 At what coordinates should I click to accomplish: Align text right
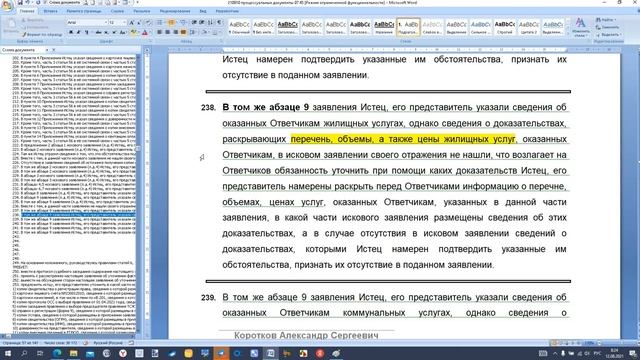tap(175, 32)
